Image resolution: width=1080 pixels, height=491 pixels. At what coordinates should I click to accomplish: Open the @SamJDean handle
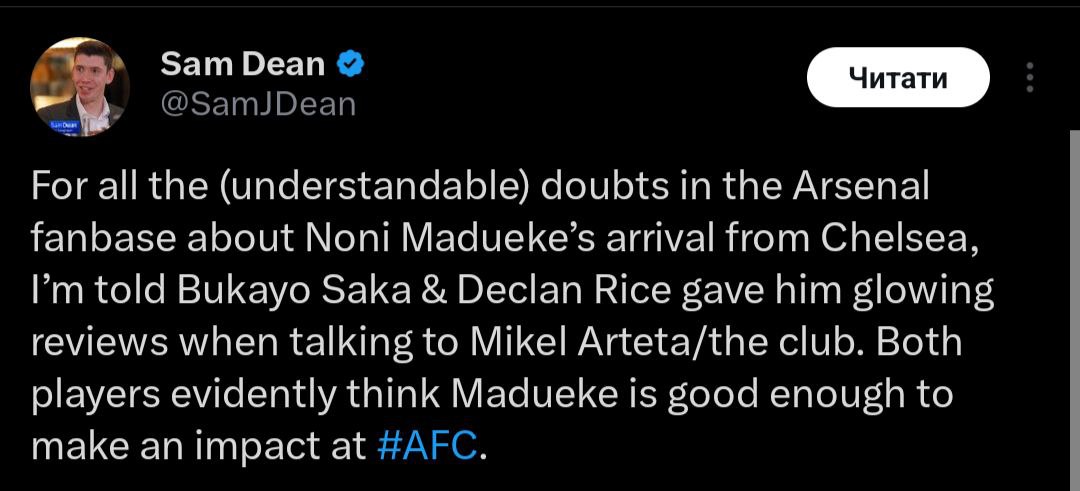(258, 103)
